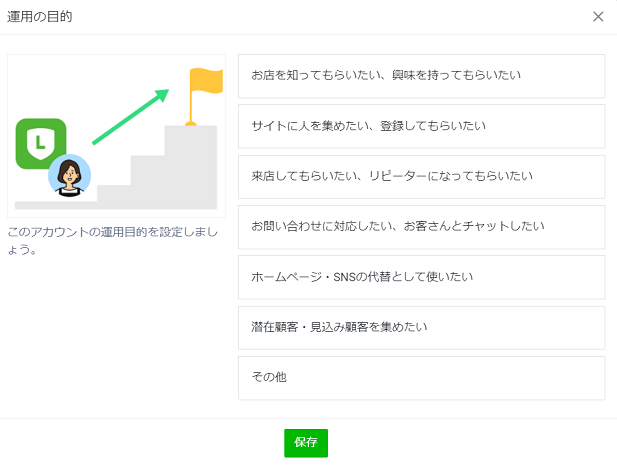
Task: Click the orange flagpole base on top step
Action: pyautogui.click(x=190, y=123)
